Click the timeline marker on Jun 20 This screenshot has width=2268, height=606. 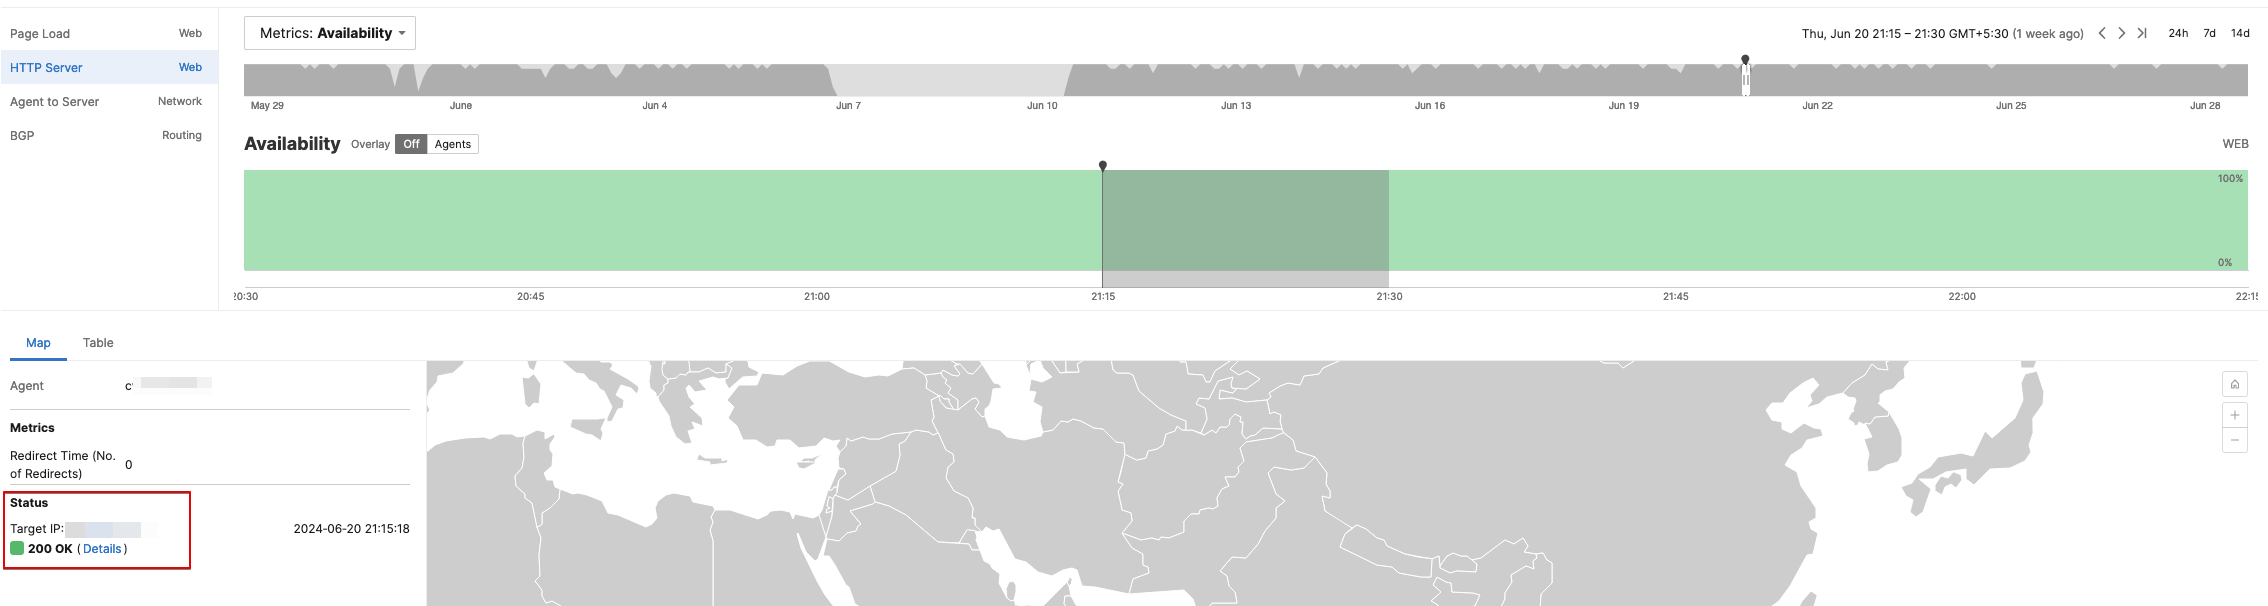tap(1746, 57)
